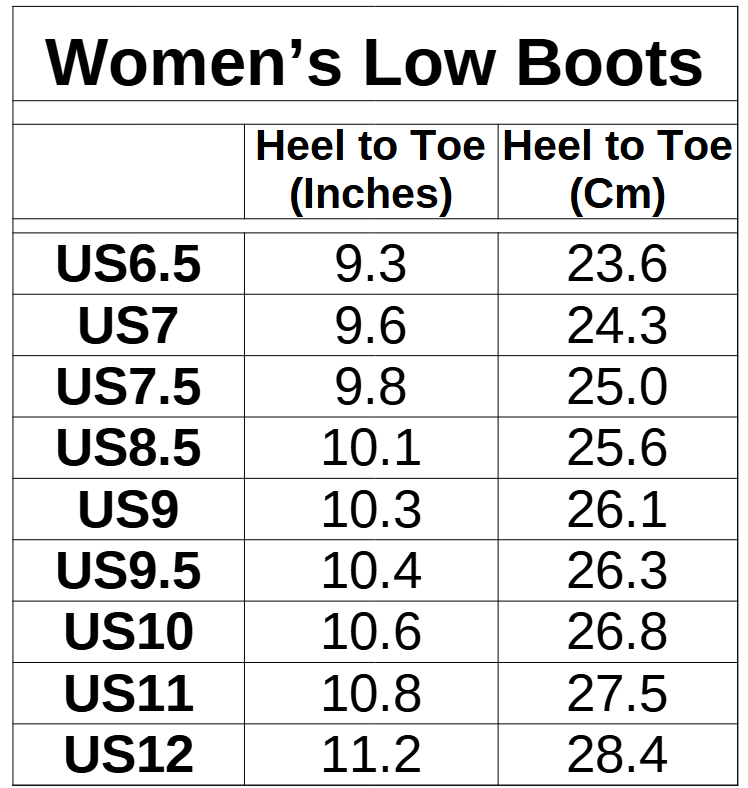The height and width of the screenshot is (788, 748).
Task: Click the US12 size label
Action: point(128,755)
